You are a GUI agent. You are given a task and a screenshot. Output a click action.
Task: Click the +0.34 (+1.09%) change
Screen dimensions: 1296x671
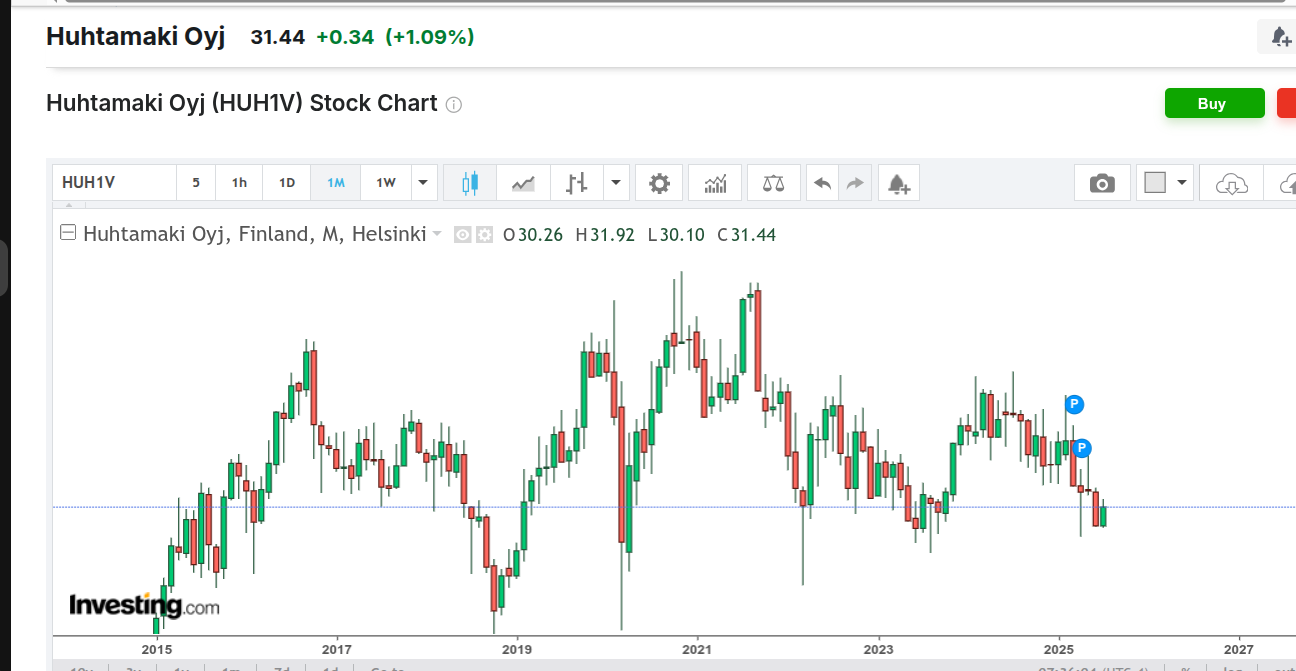(x=396, y=37)
